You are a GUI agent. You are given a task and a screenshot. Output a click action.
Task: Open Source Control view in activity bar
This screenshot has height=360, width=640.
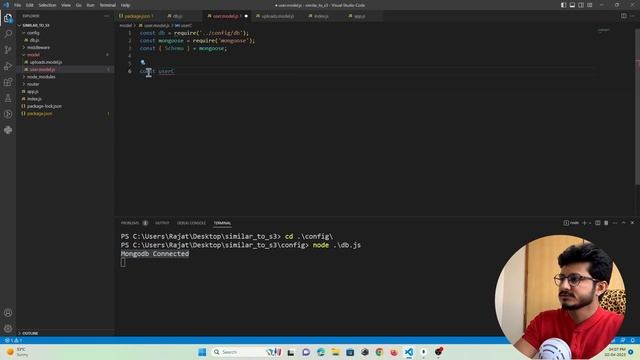[8, 50]
